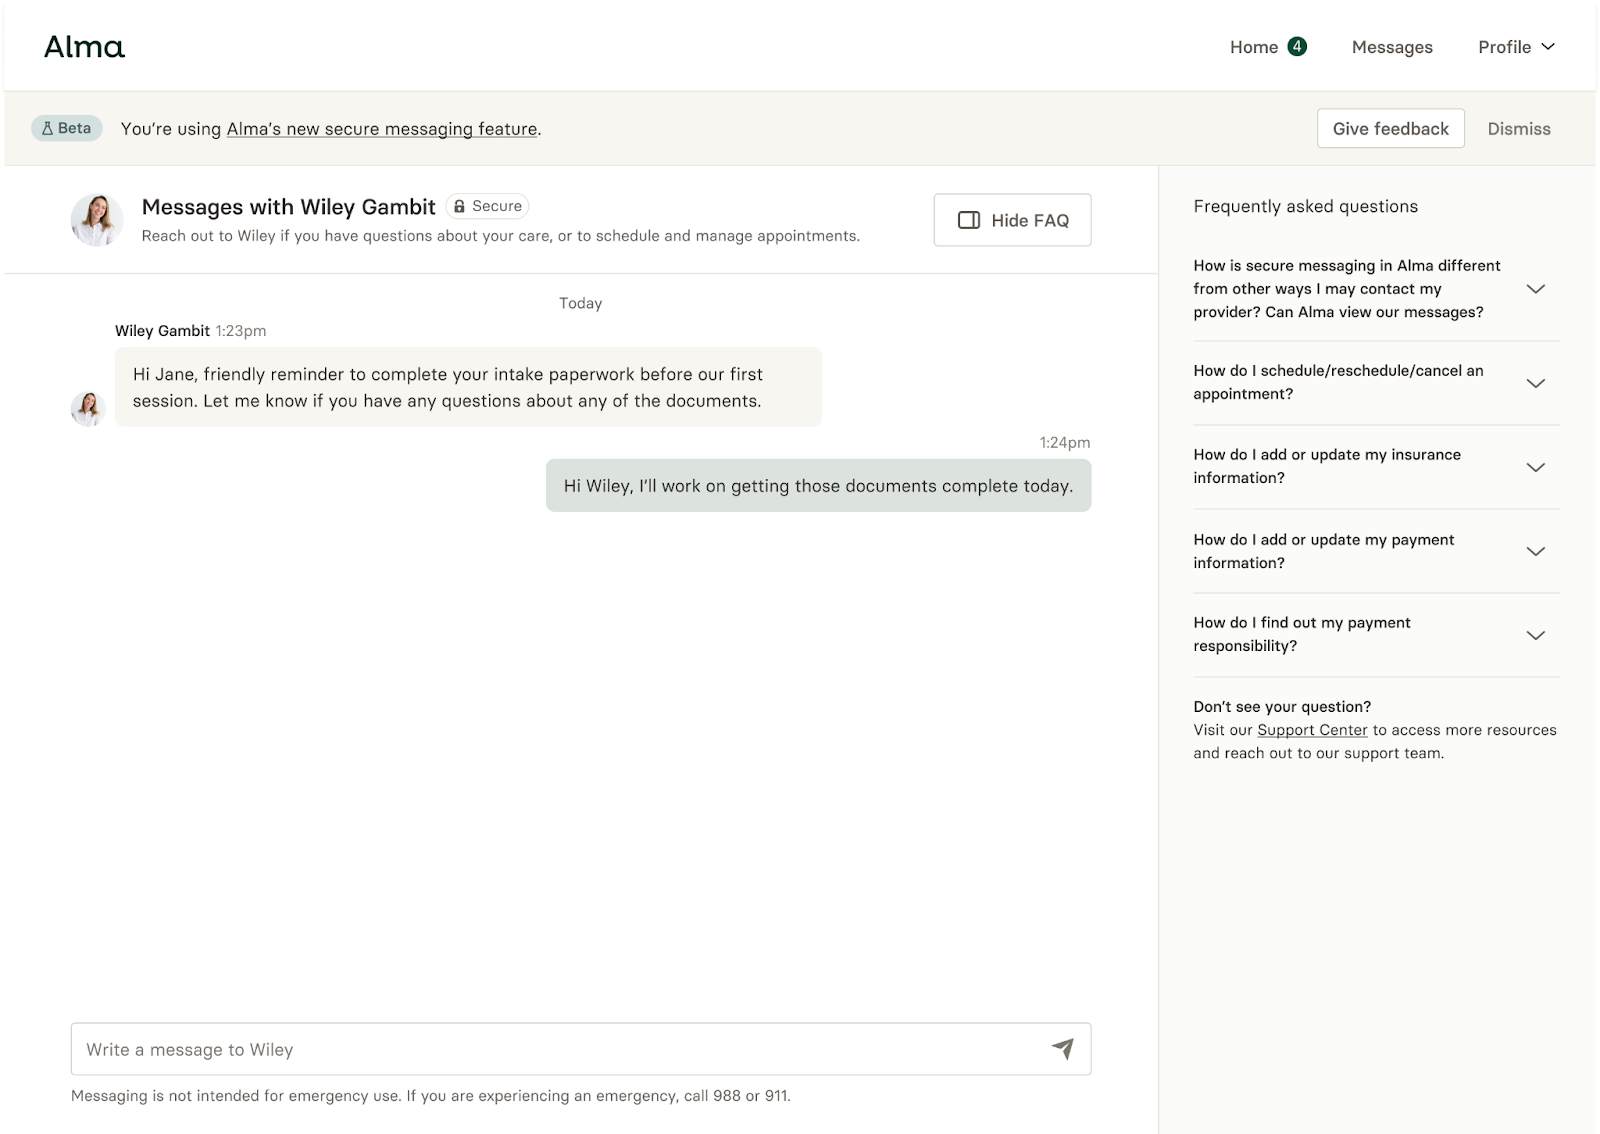Click the send message paper plane icon
The width and height of the screenshot is (1600, 1134).
[1062, 1048]
